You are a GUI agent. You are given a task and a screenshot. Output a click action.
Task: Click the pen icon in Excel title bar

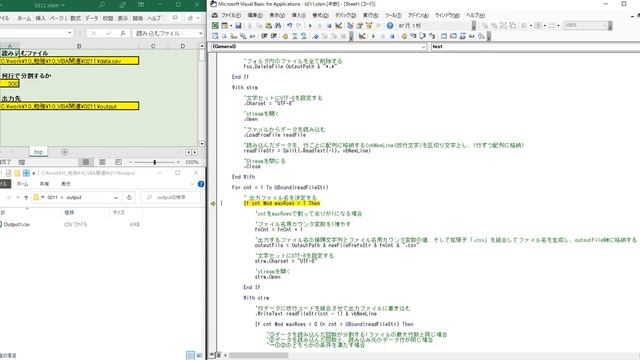122,5
